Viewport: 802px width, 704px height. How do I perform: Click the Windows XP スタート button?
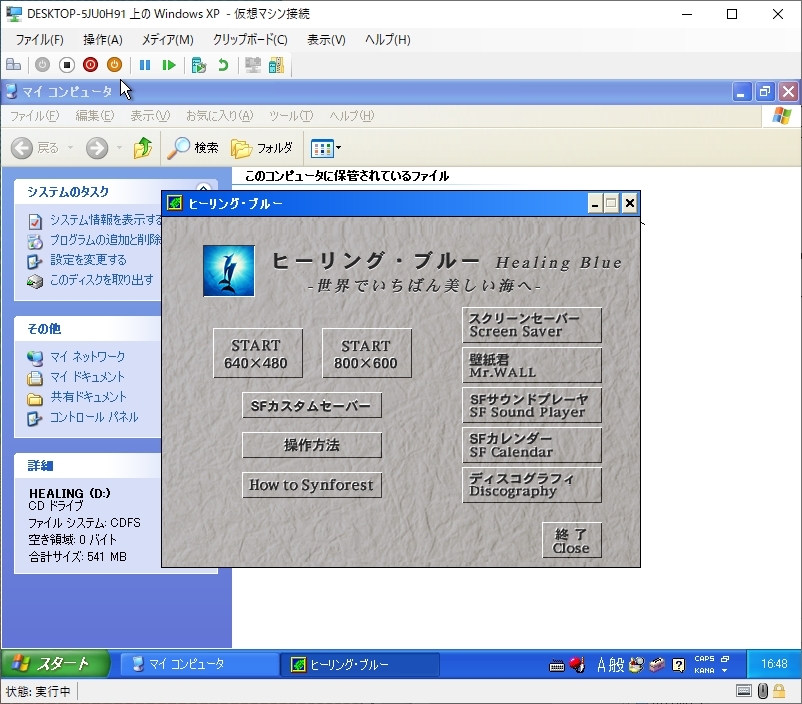pos(55,664)
